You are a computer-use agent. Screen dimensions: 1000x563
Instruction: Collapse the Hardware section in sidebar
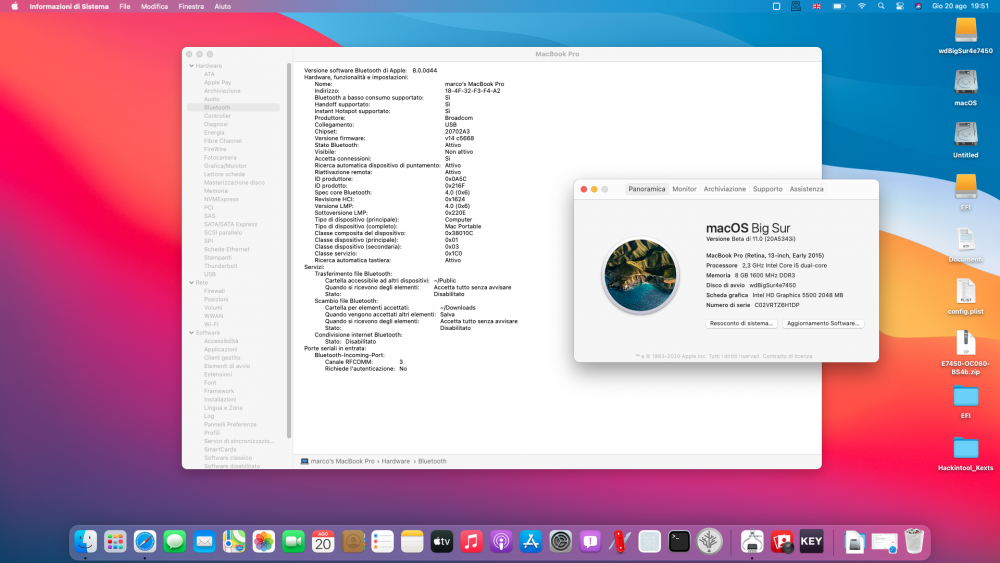coord(190,65)
